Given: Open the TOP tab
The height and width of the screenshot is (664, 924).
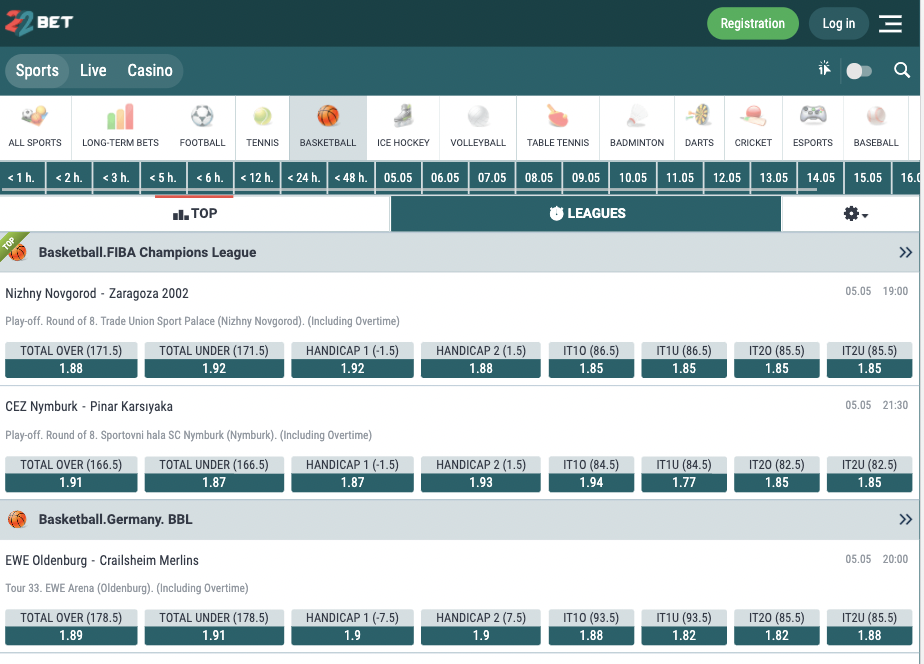Looking at the screenshot, I should [195, 213].
